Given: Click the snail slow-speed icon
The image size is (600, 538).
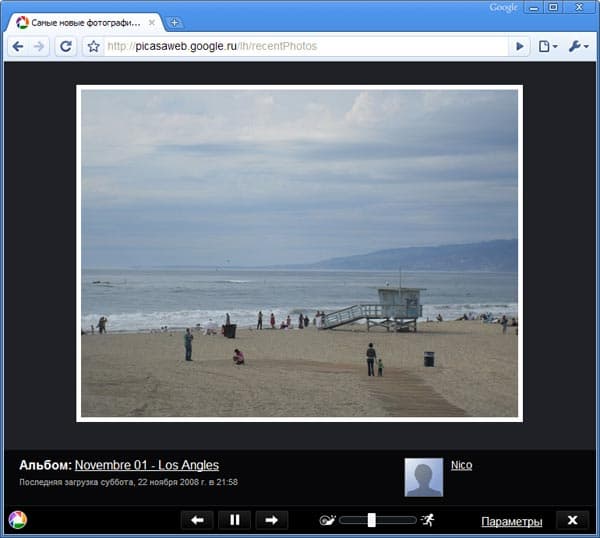Looking at the screenshot, I should pyautogui.click(x=327, y=520).
